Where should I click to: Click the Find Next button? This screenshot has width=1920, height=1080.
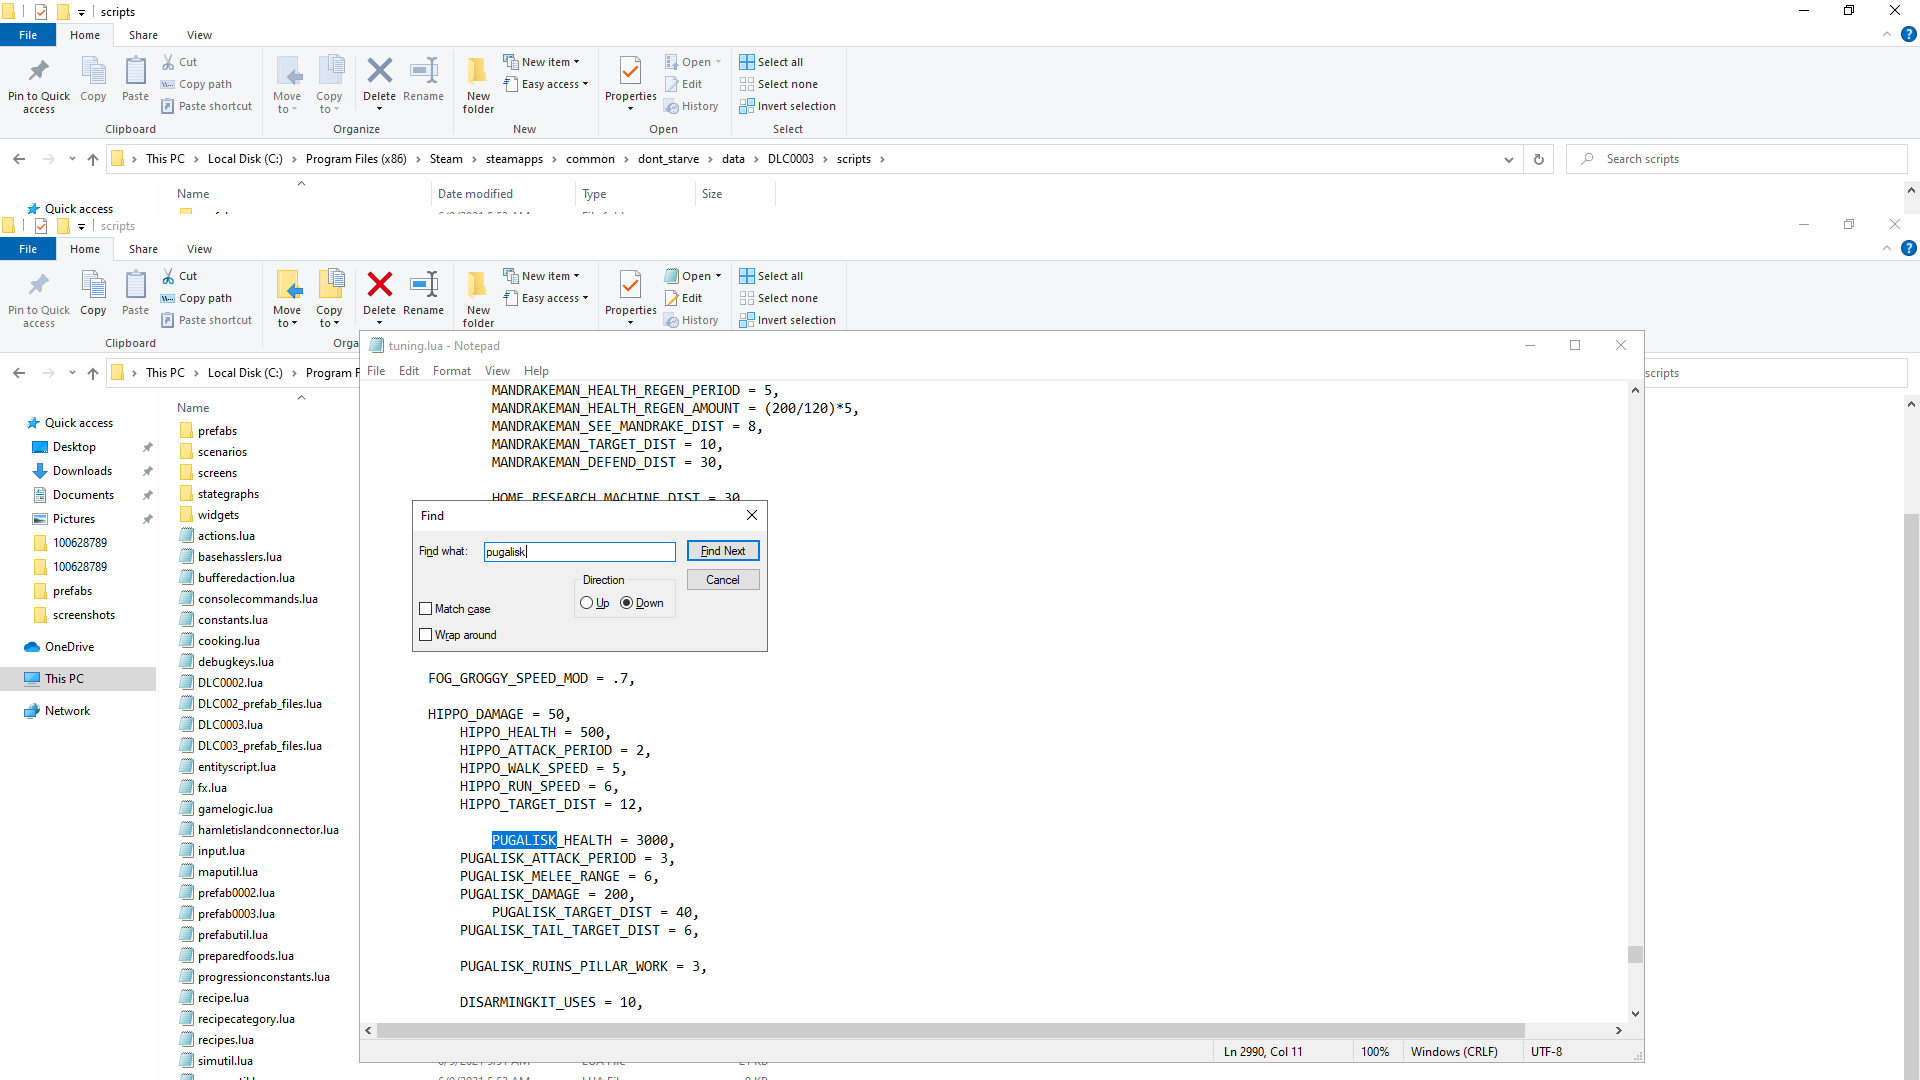[722, 551]
